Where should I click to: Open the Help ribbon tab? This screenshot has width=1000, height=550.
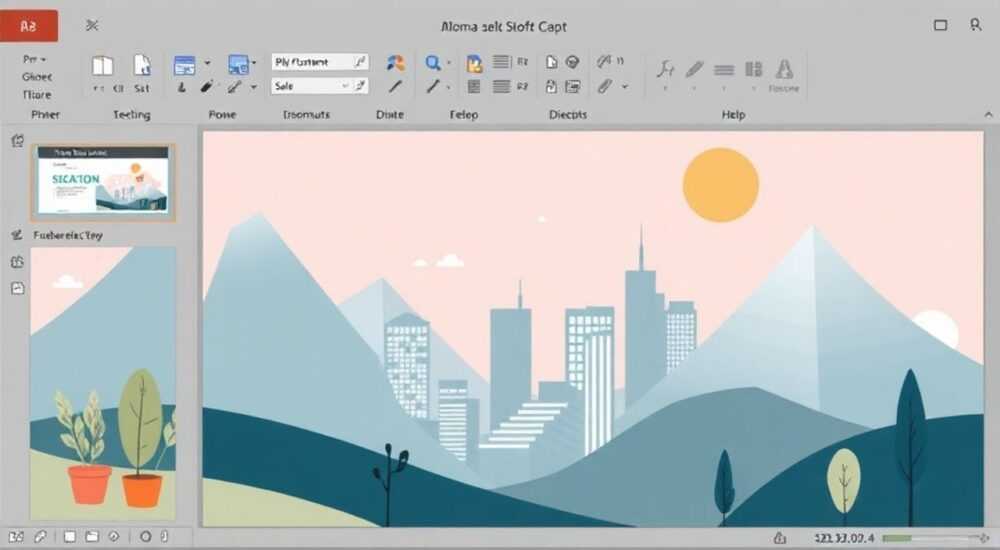click(733, 115)
